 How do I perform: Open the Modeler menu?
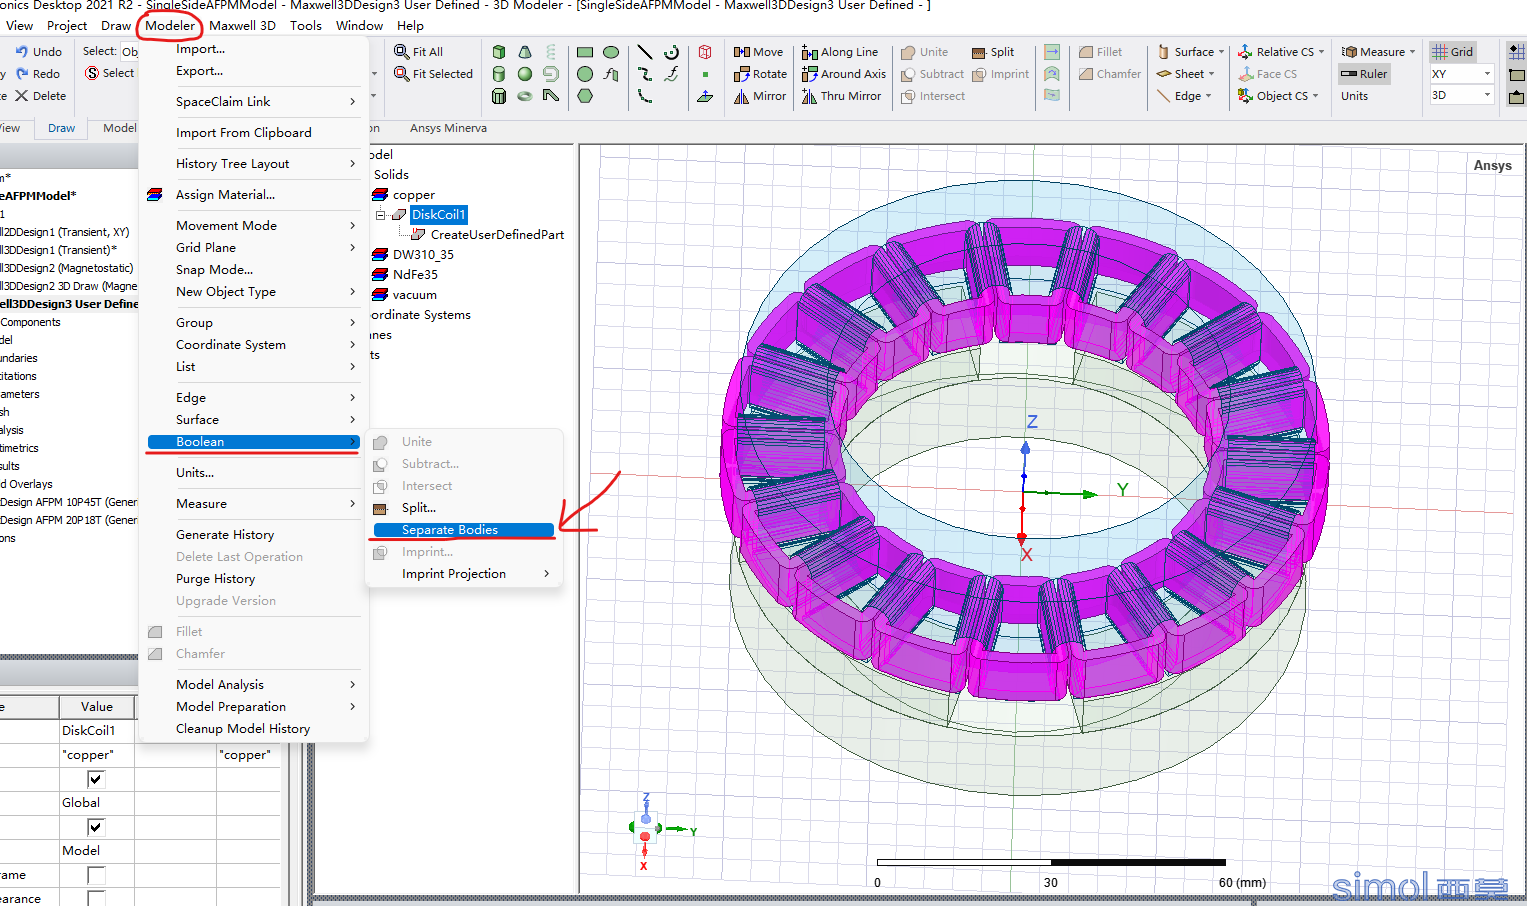170,26
